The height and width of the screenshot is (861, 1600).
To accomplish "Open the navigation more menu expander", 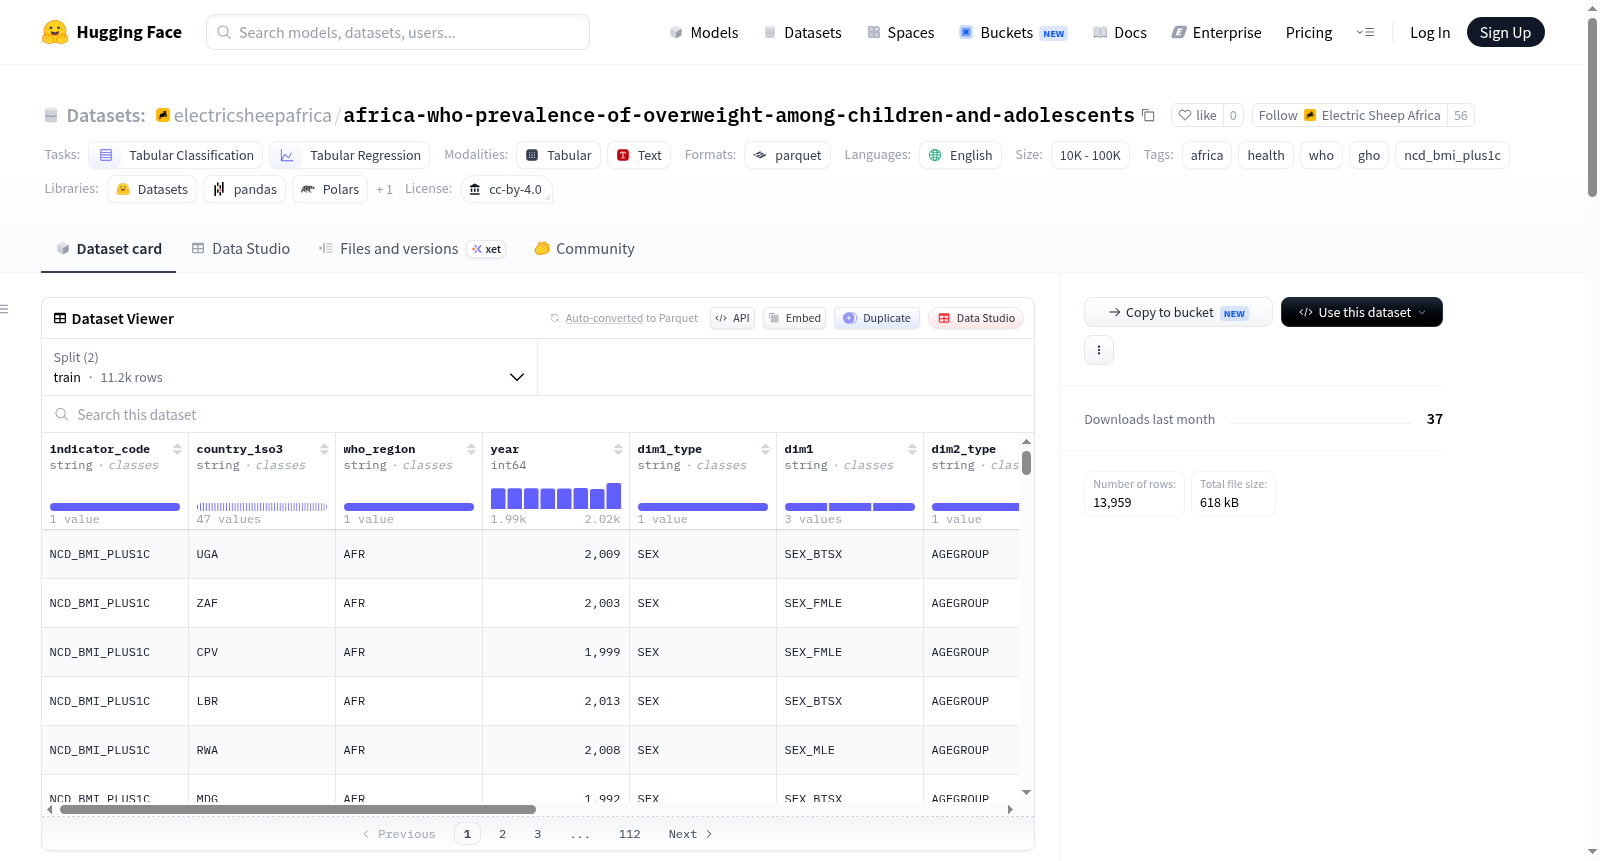I will coord(1365,32).
